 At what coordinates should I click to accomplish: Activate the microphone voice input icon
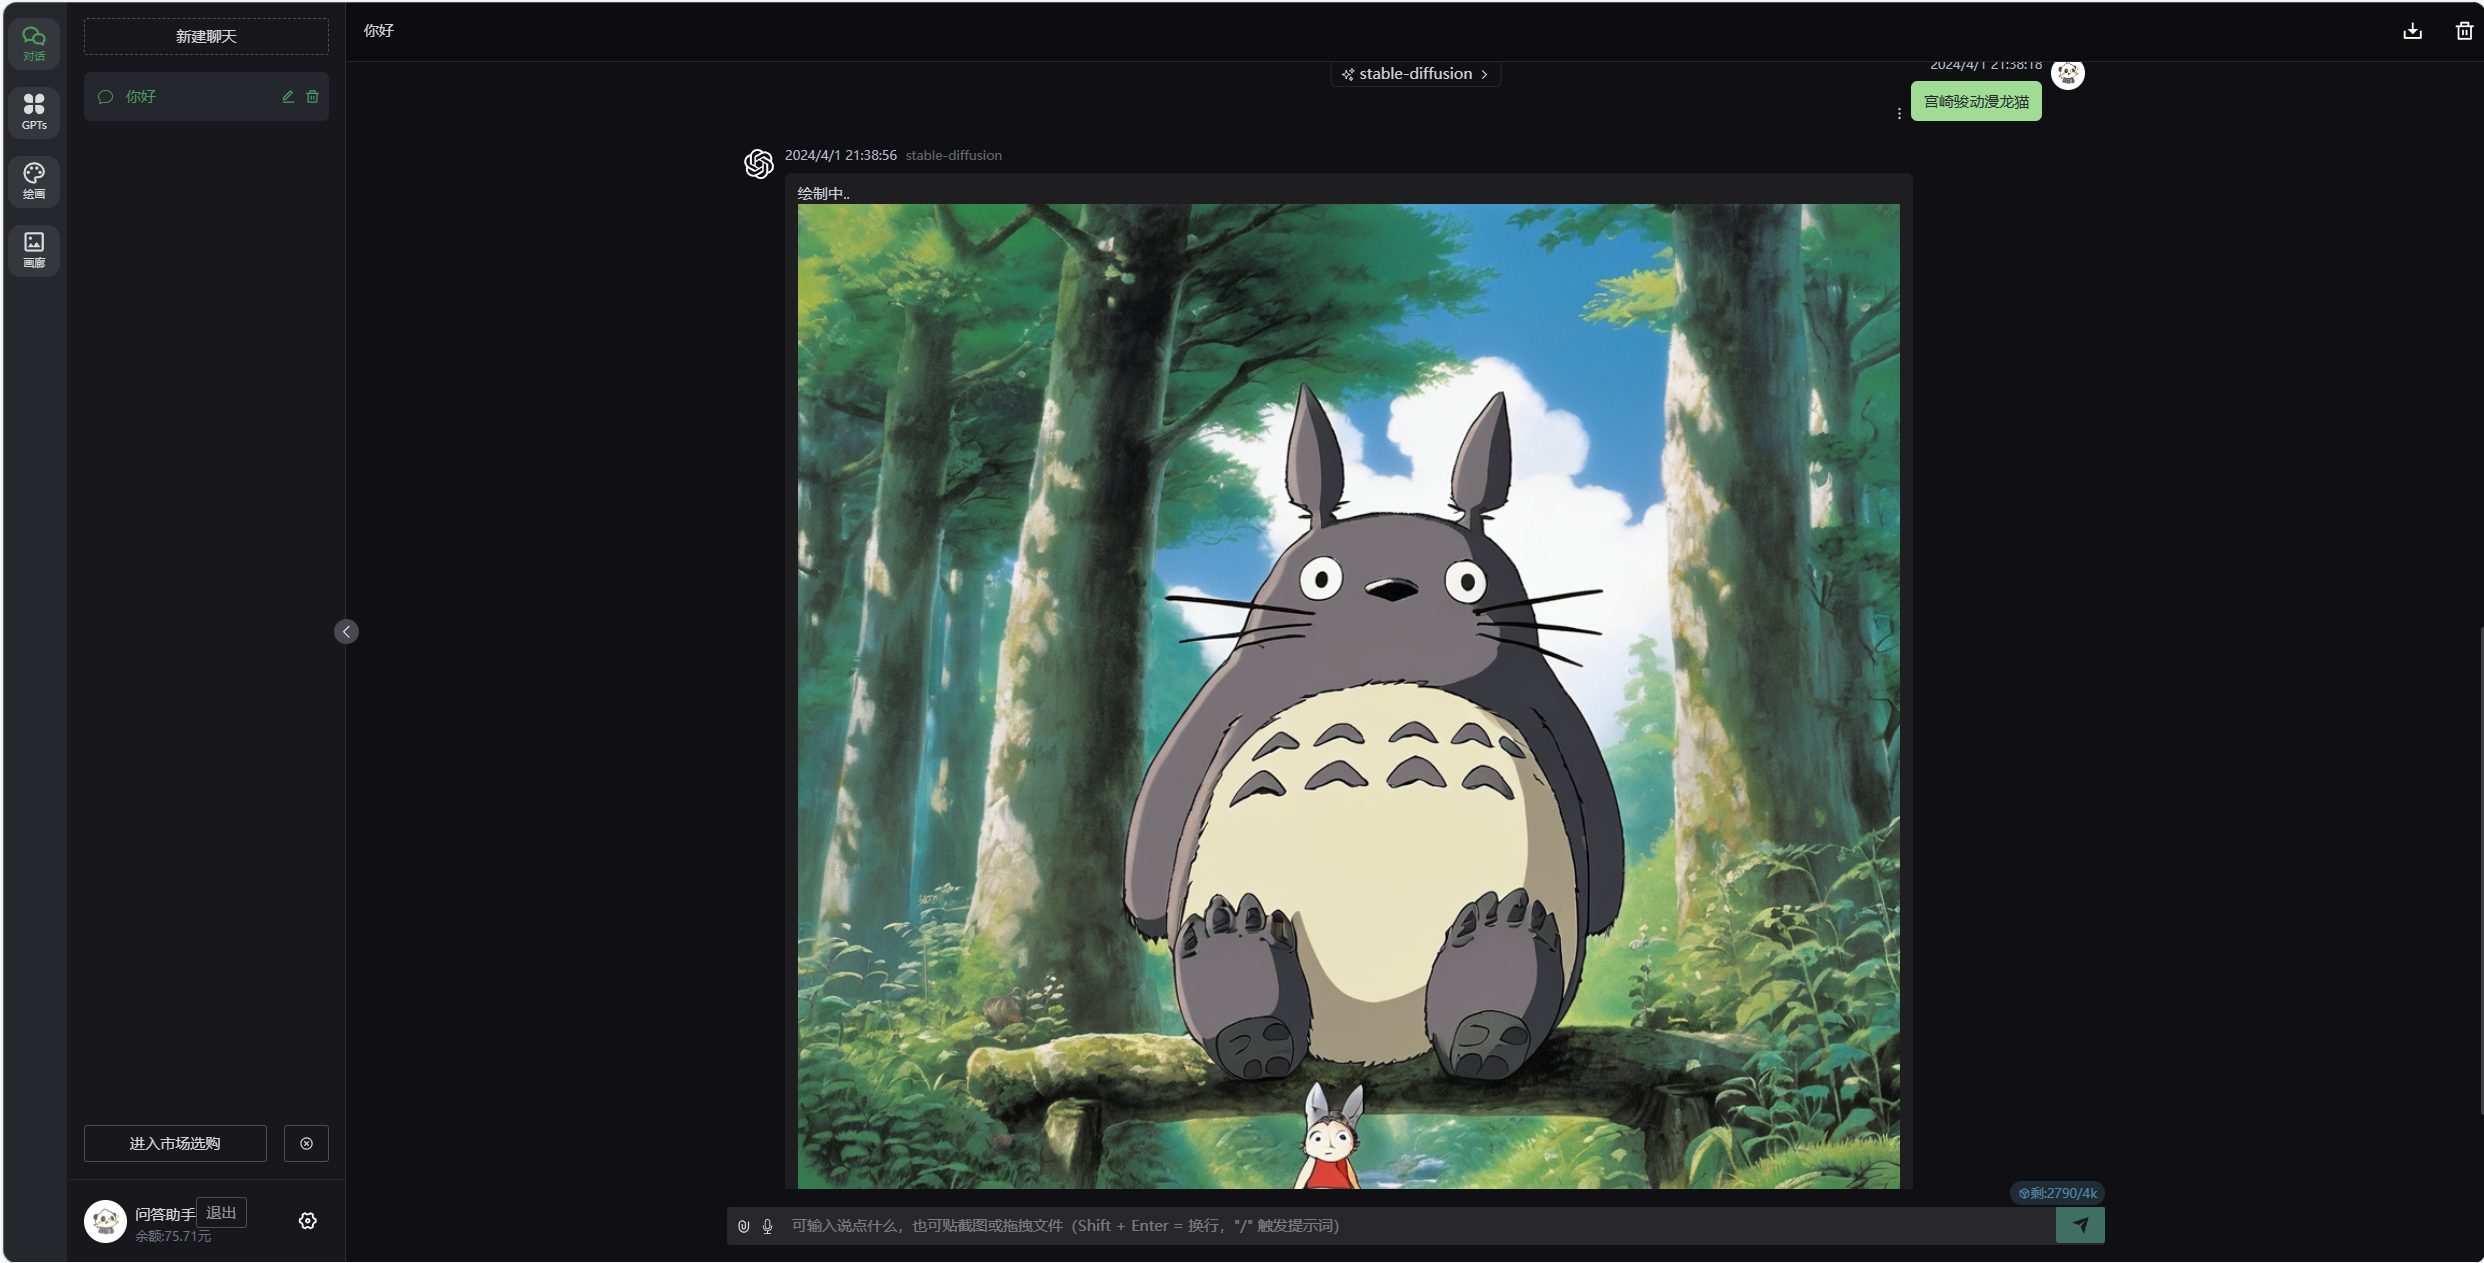767,1226
